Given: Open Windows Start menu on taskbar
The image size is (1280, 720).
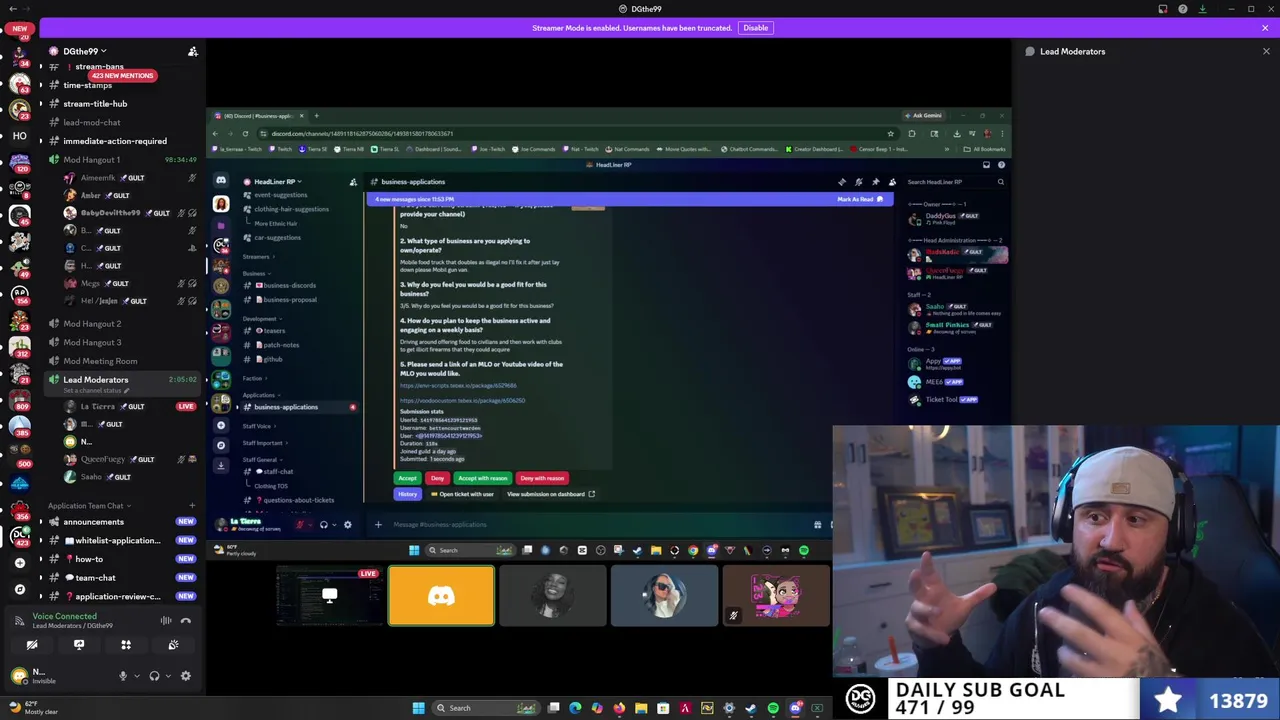Looking at the screenshot, I should [418, 708].
